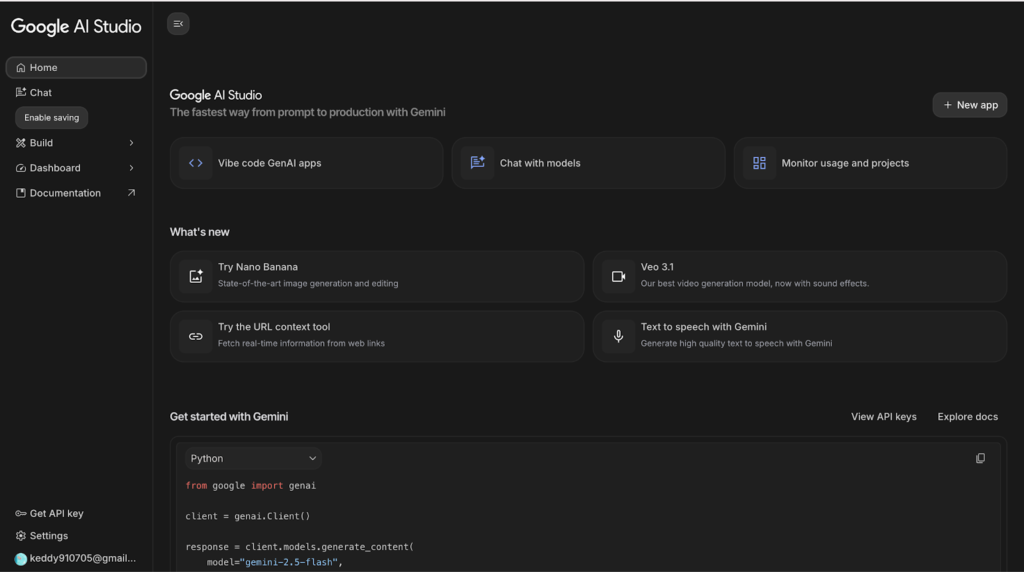Screen dimensions: 1024x572
Task: Open Documentation in the sidebar
Action: click(65, 193)
